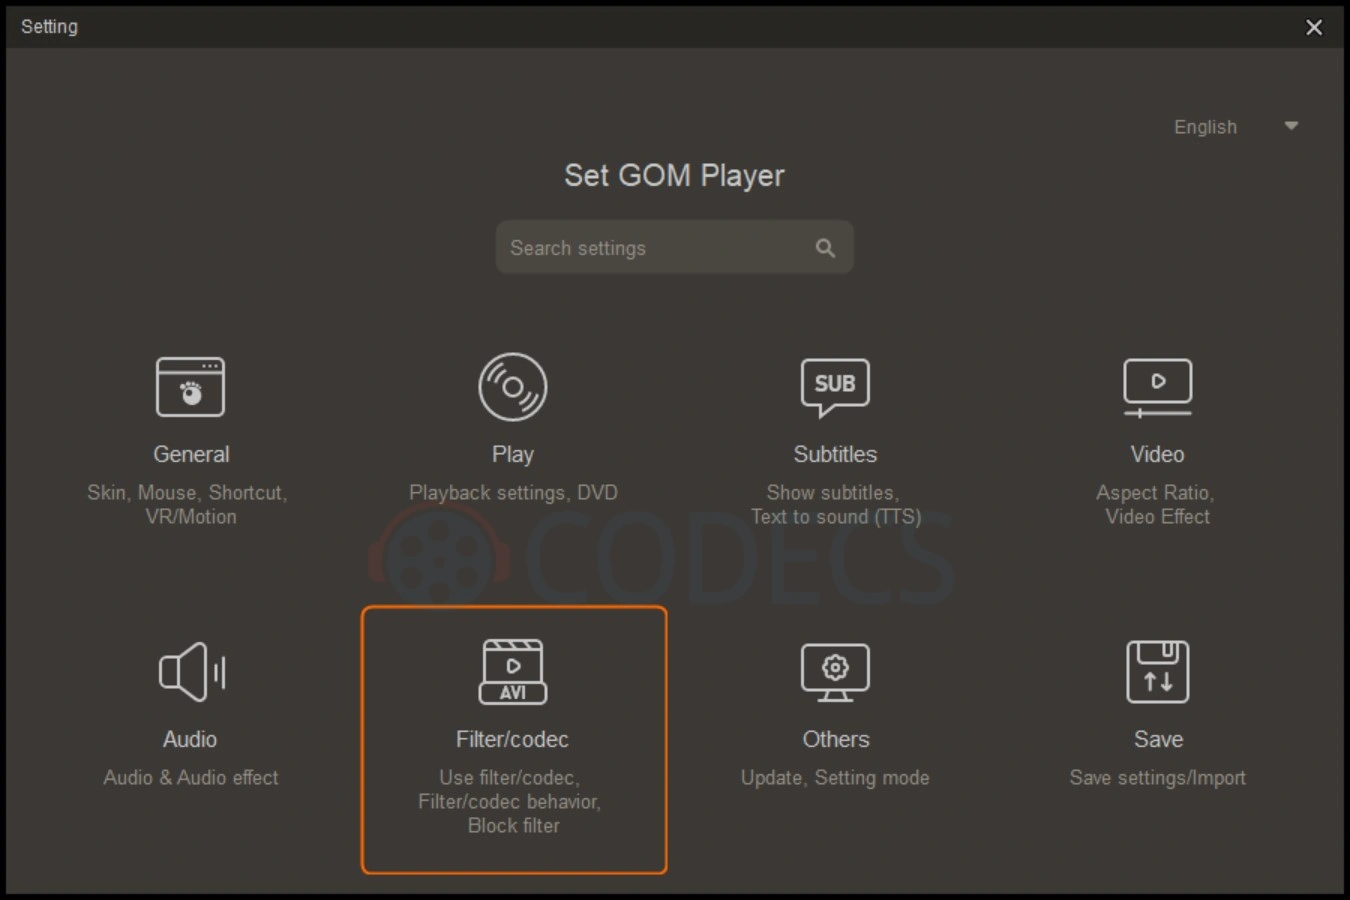Click "Save settings/Import" description
Screen dimensions: 1350x900
1158,777
